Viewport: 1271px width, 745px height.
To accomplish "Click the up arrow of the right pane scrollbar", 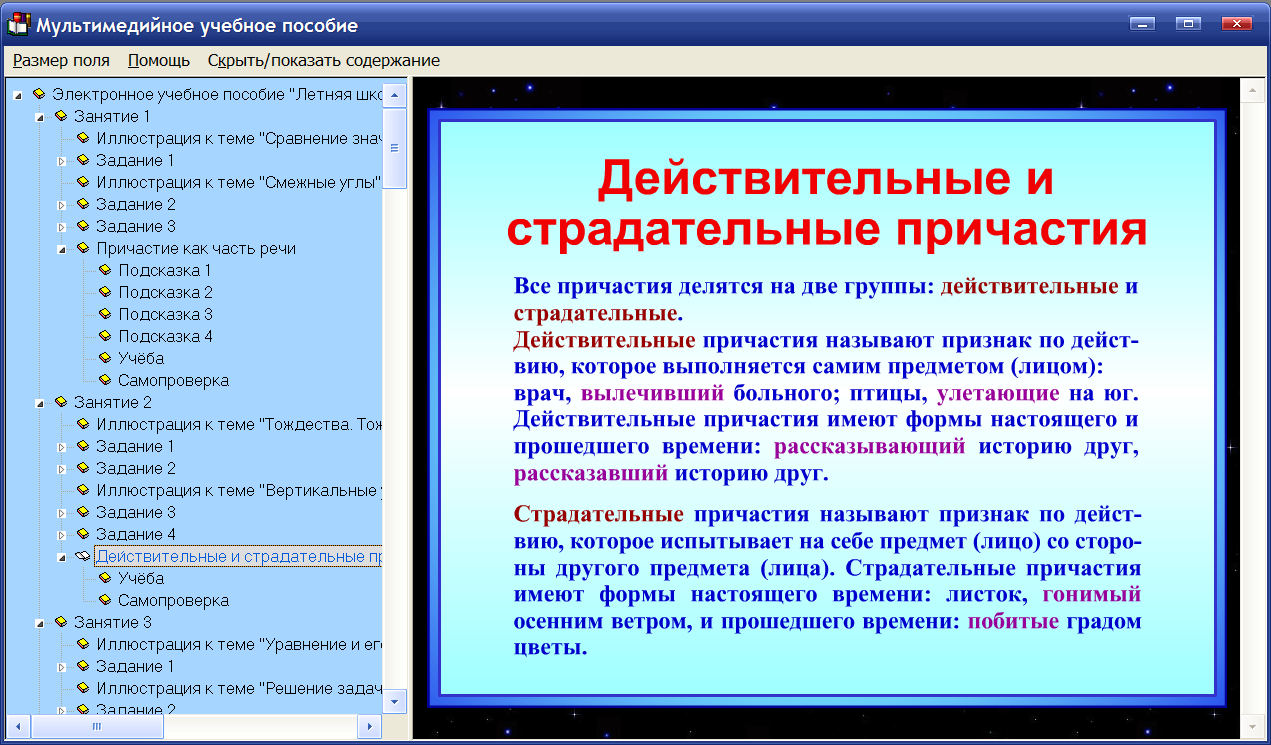I will 1253,90.
